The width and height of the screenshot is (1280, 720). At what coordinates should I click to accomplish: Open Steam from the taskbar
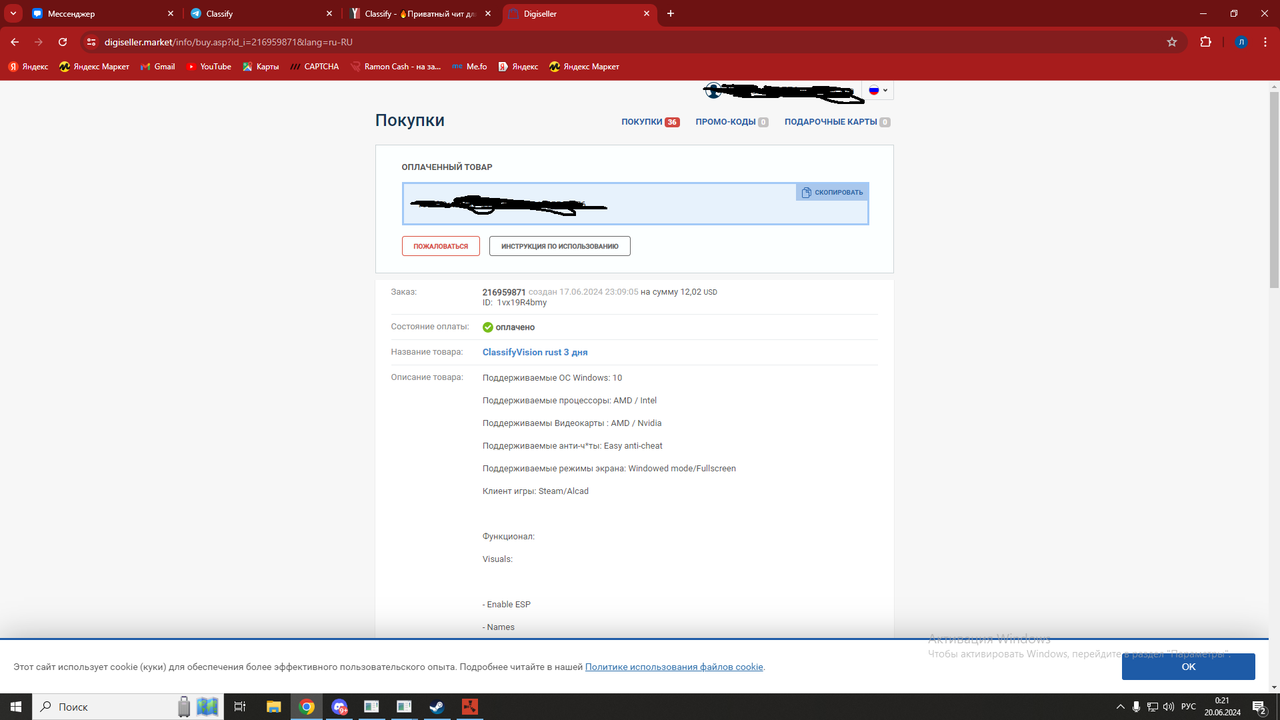coord(436,707)
